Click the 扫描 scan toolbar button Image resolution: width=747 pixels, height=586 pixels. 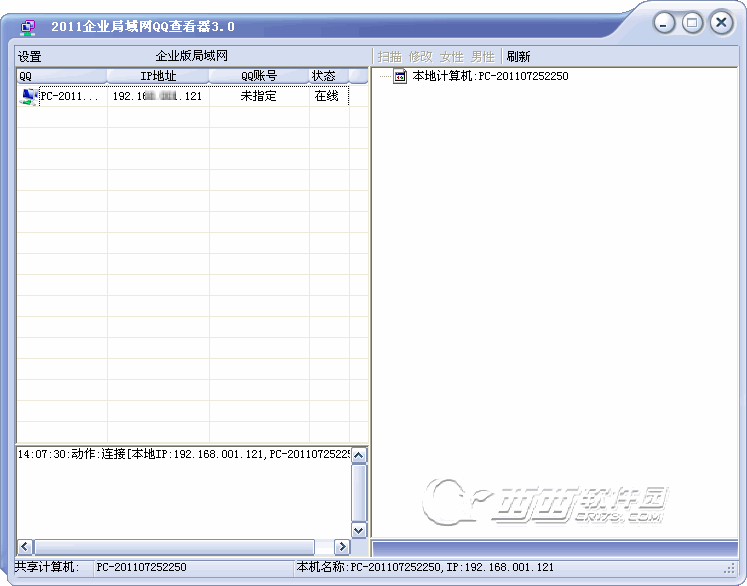pyautogui.click(x=390, y=57)
